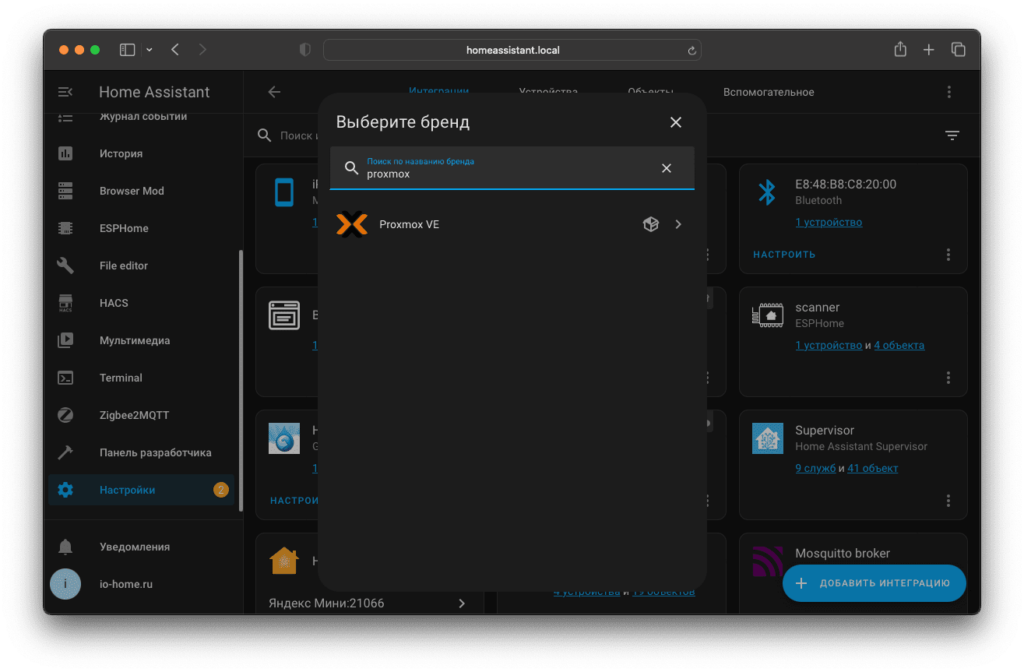Toggle the Safari sidebar icon
Image resolution: width=1024 pixels, height=672 pixels.
[x=127, y=50]
